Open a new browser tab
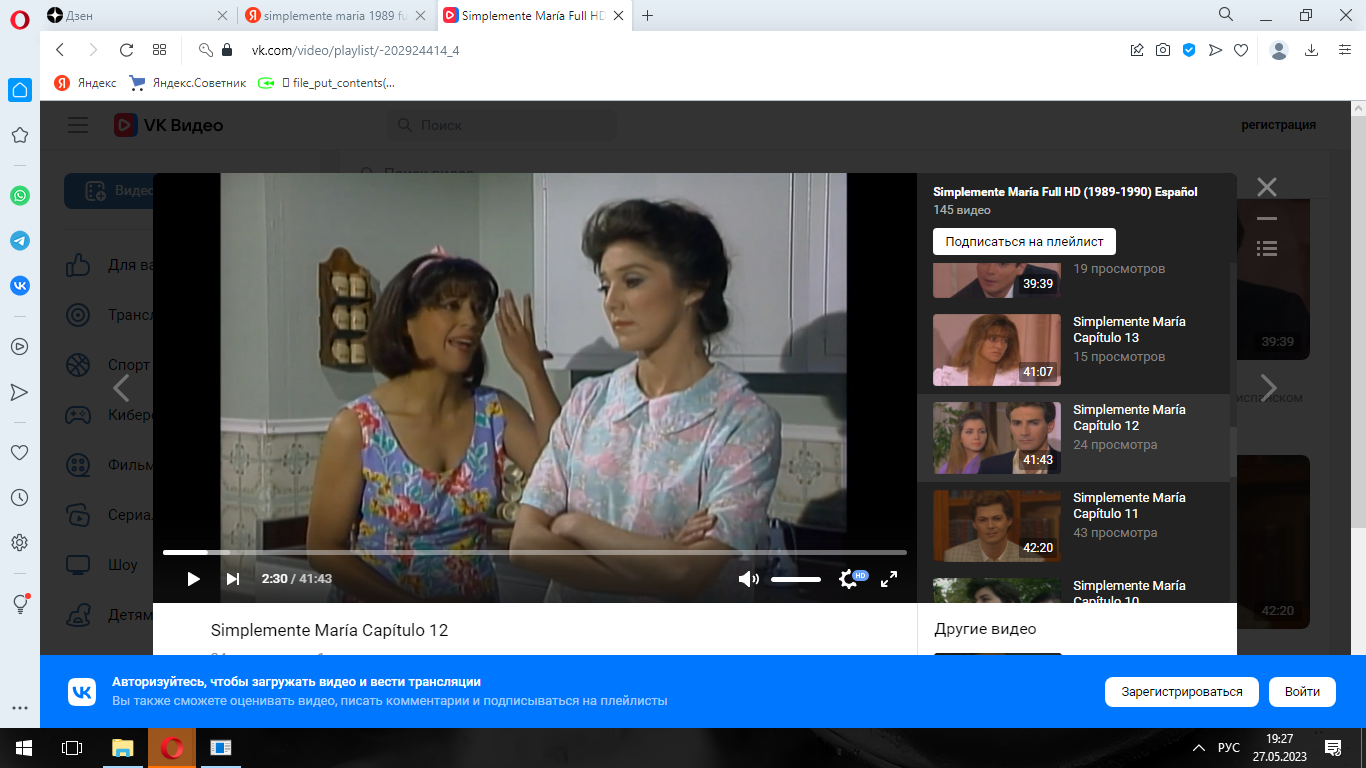This screenshot has height=768, width=1366. tap(648, 15)
